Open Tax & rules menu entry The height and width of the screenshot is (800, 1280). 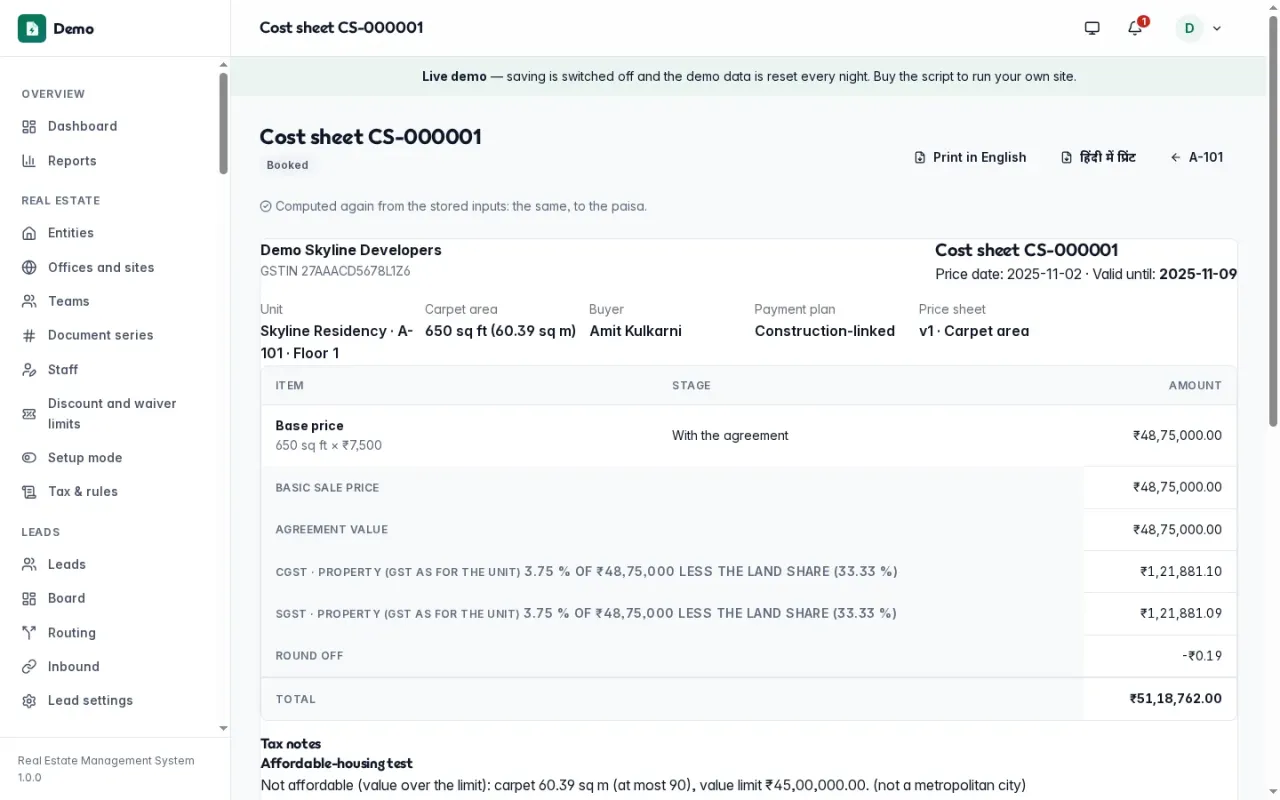(110, 492)
